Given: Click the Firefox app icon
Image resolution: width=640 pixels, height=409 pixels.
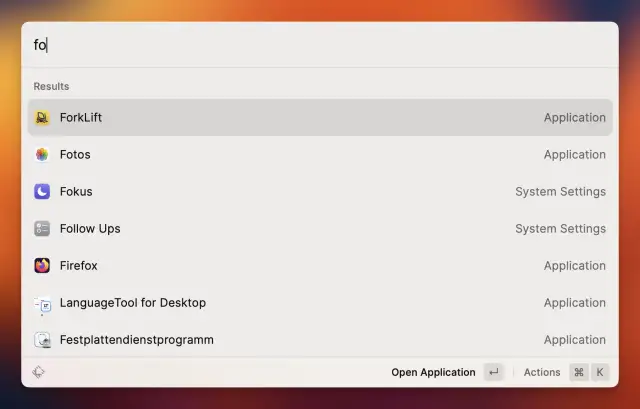Looking at the screenshot, I should 42,266.
